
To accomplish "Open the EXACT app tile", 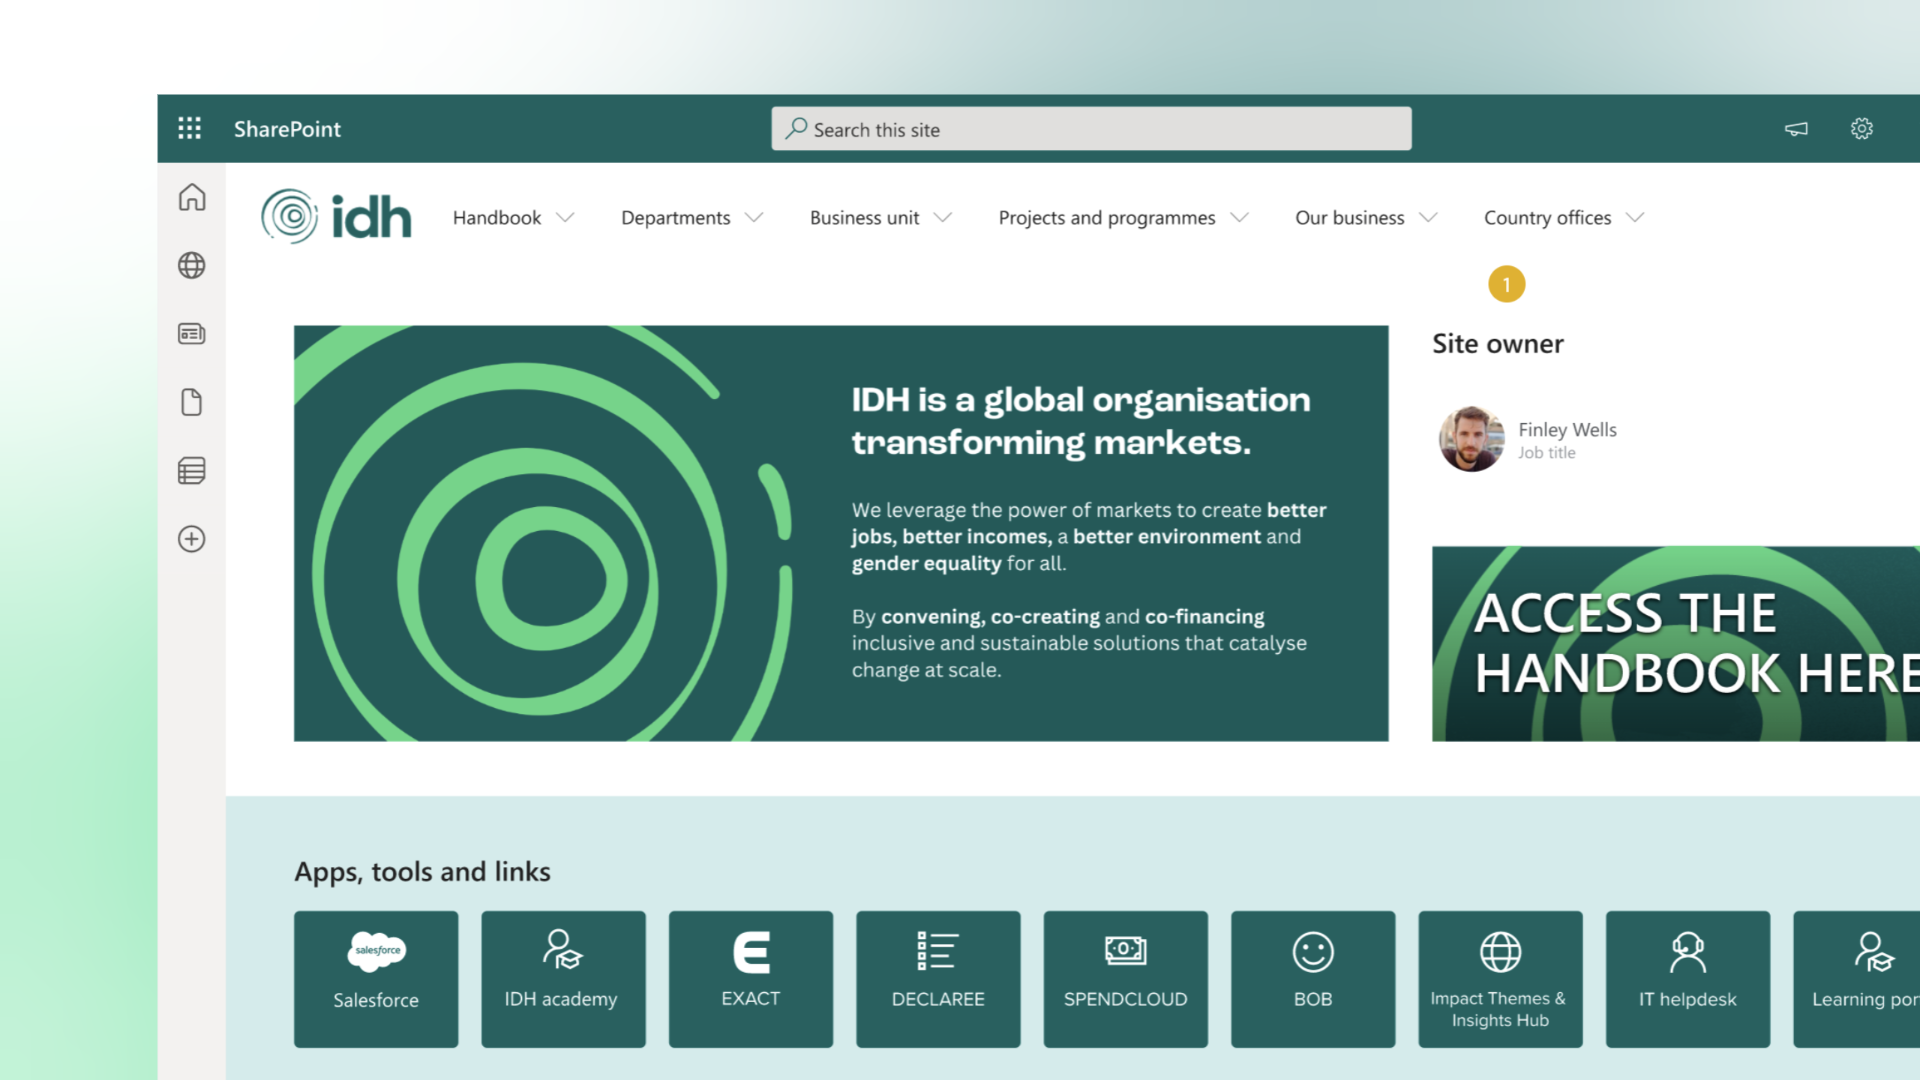I will pos(751,979).
